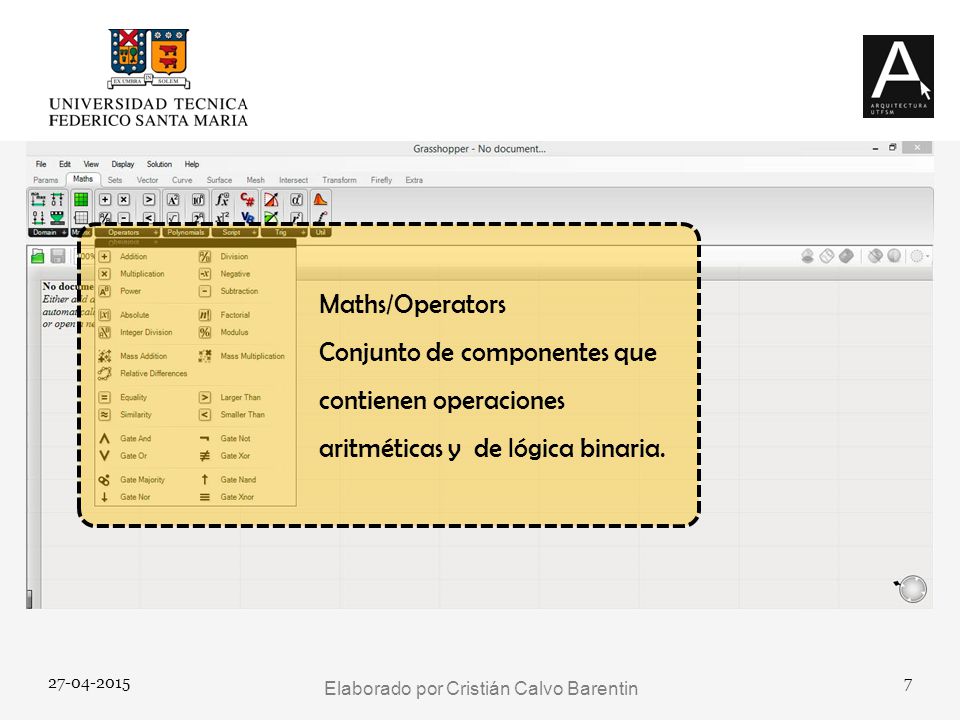Viewport: 960px width, 720px height.
Task: Open the Solution menu
Action: pos(159,164)
